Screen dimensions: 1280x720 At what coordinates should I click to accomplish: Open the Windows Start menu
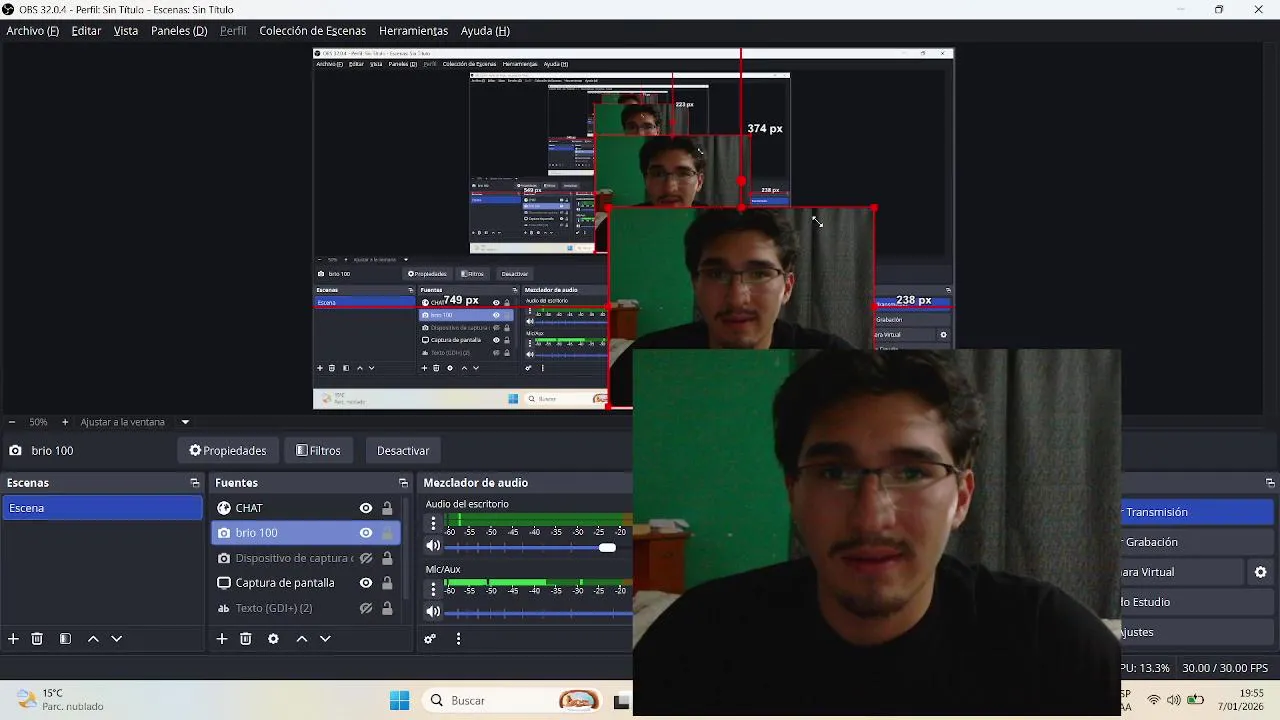point(399,700)
